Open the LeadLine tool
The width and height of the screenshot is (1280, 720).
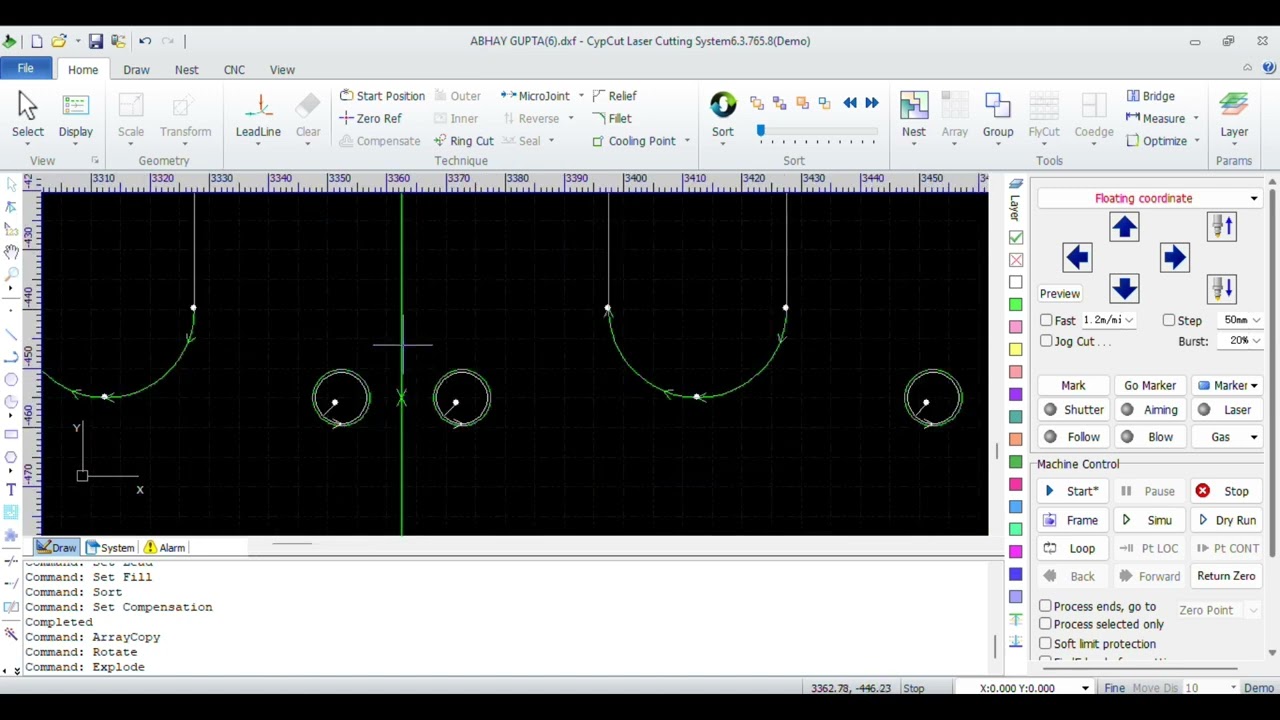[x=258, y=115]
